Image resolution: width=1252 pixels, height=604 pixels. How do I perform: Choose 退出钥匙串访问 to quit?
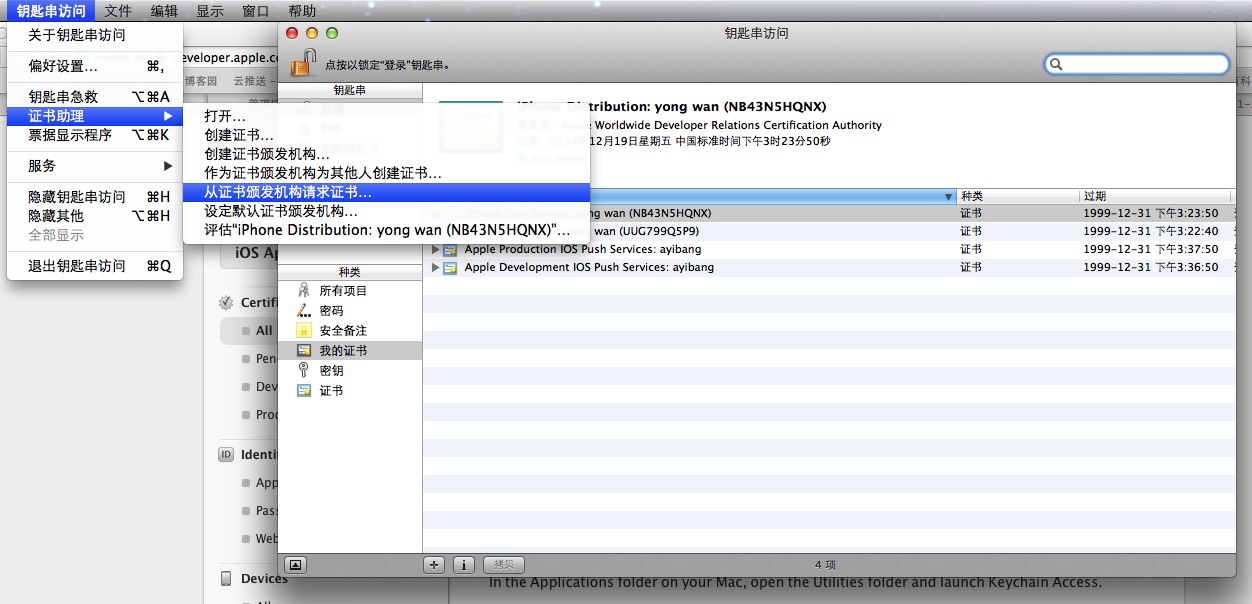[x=95, y=266]
